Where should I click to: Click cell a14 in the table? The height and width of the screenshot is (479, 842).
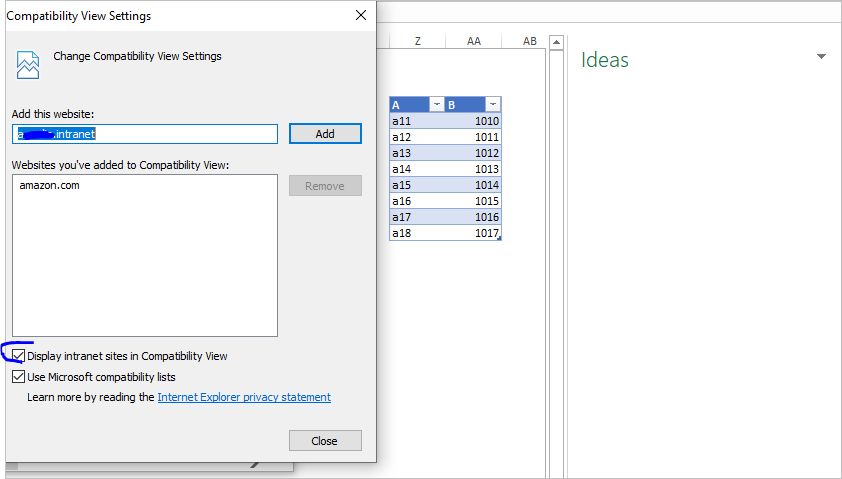[x=417, y=169]
